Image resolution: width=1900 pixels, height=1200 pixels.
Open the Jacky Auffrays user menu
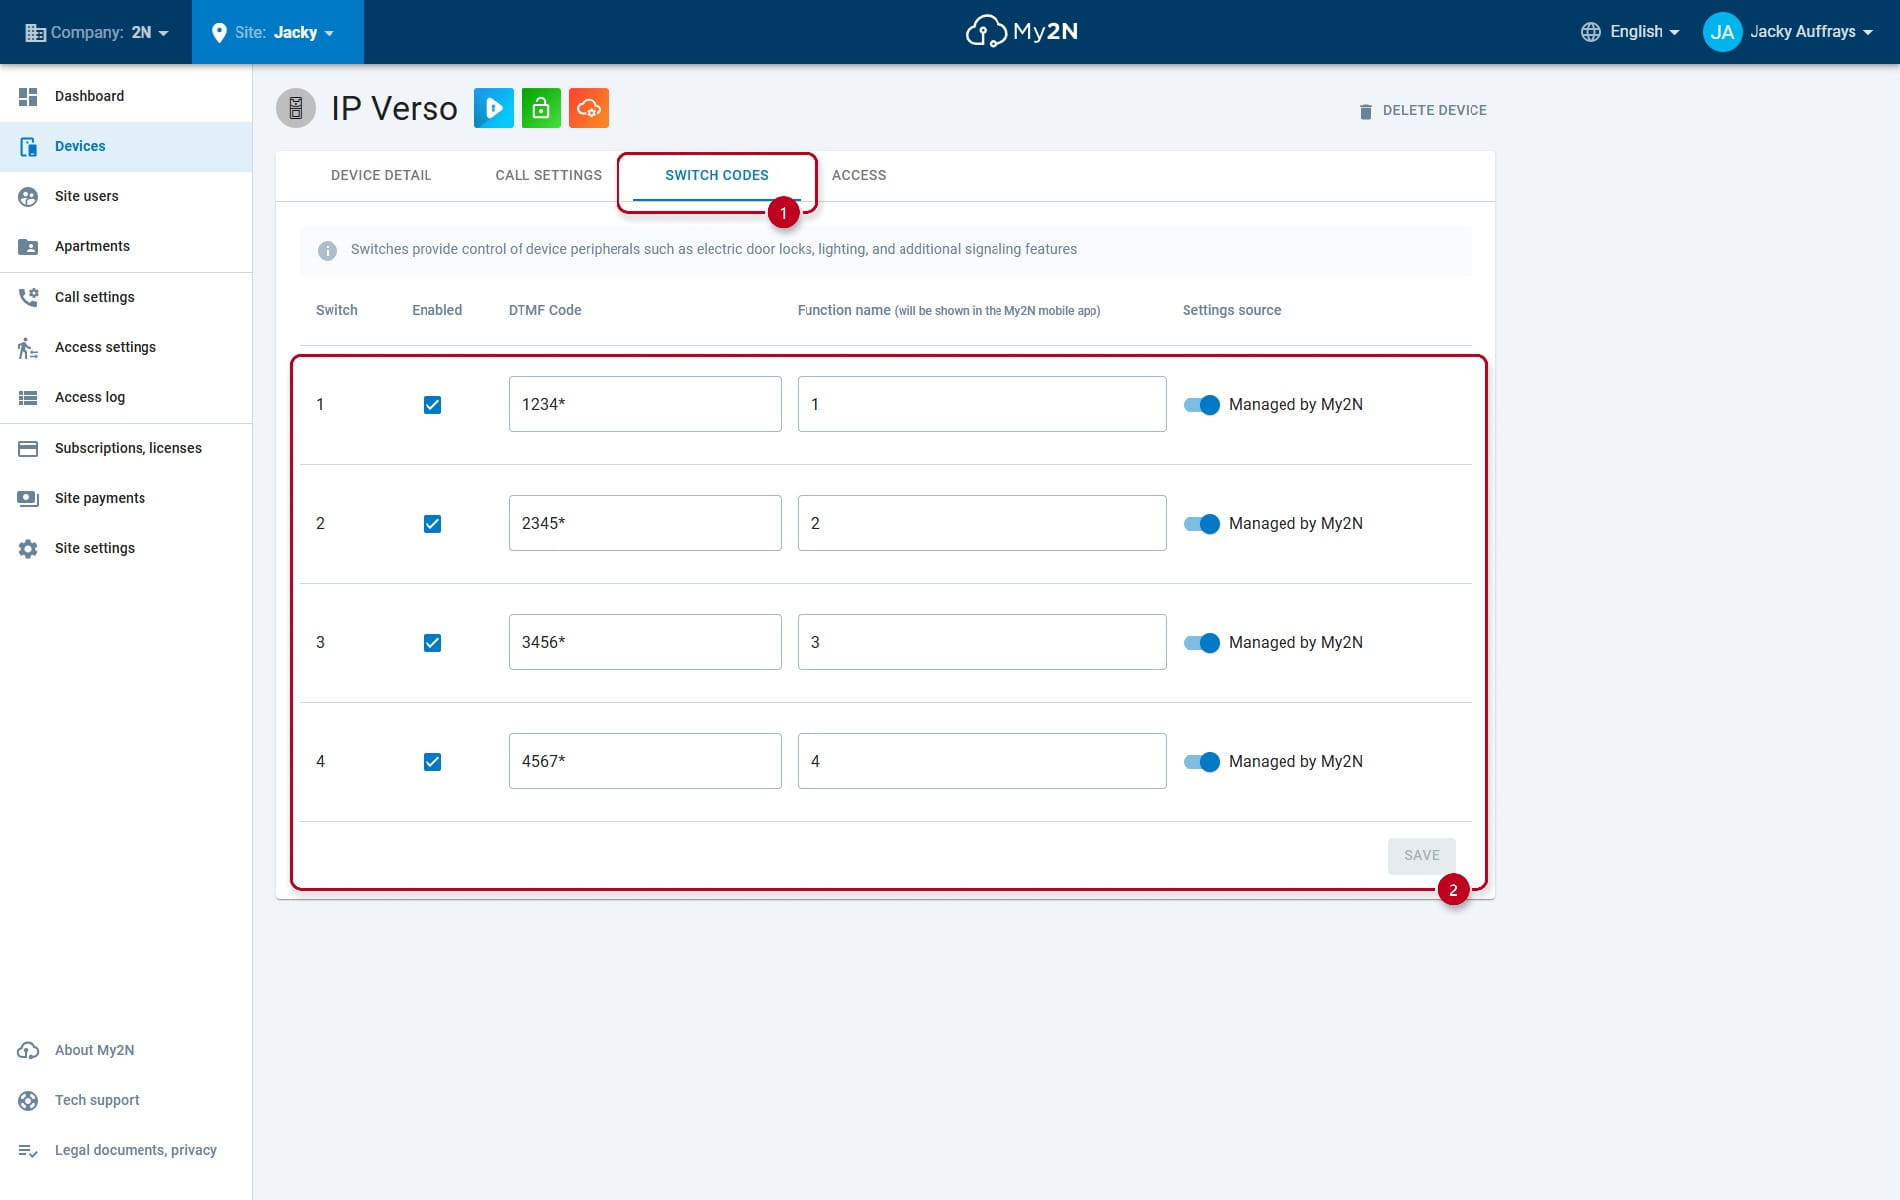point(1788,32)
